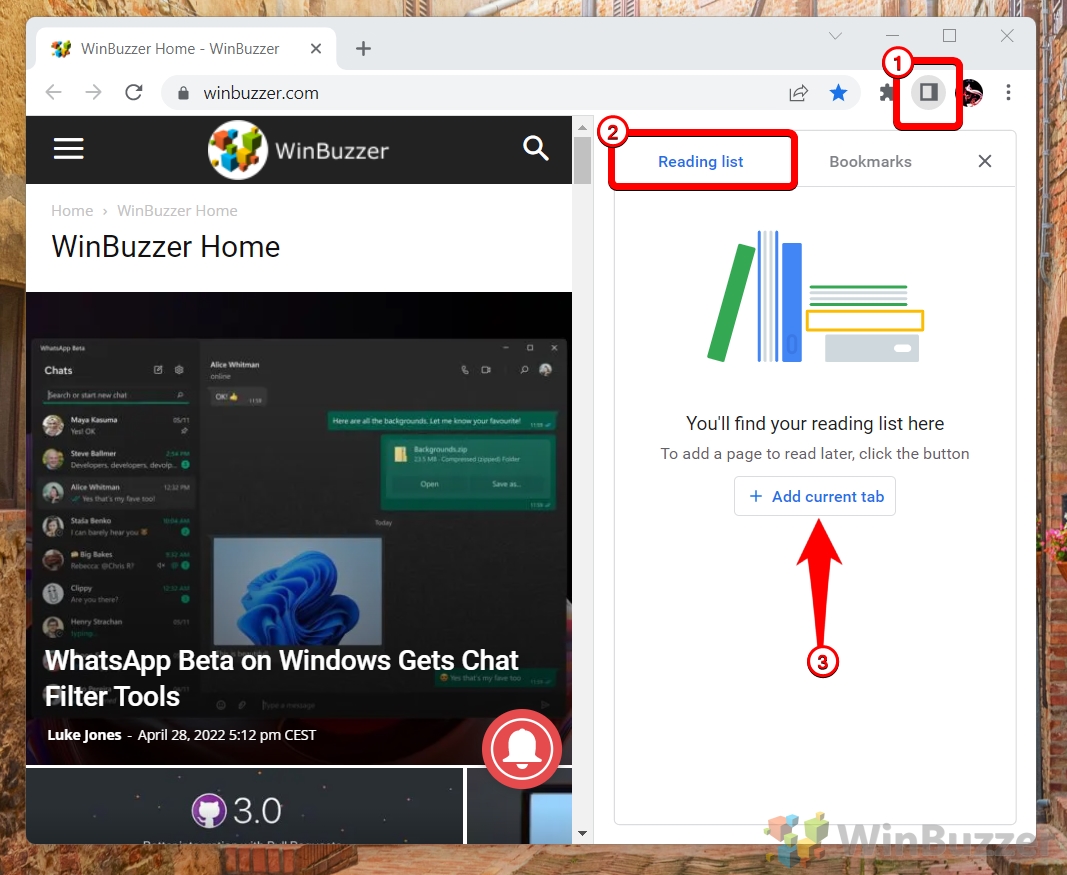This screenshot has width=1067, height=875.
Task: Click the red notification bell button
Action: click(x=522, y=748)
